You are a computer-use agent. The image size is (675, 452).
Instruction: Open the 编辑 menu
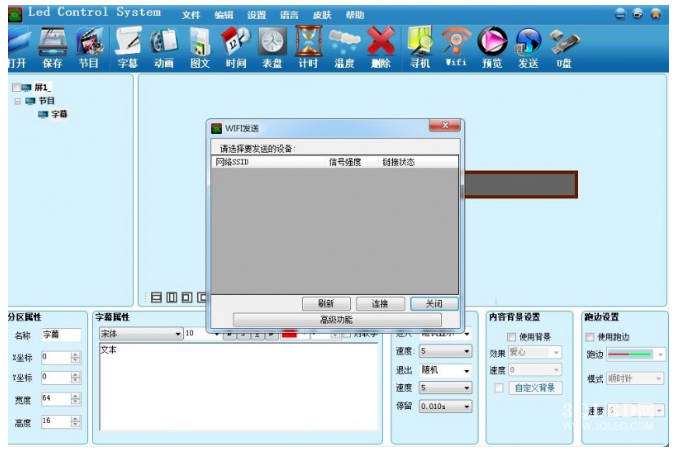pyautogui.click(x=224, y=15)
